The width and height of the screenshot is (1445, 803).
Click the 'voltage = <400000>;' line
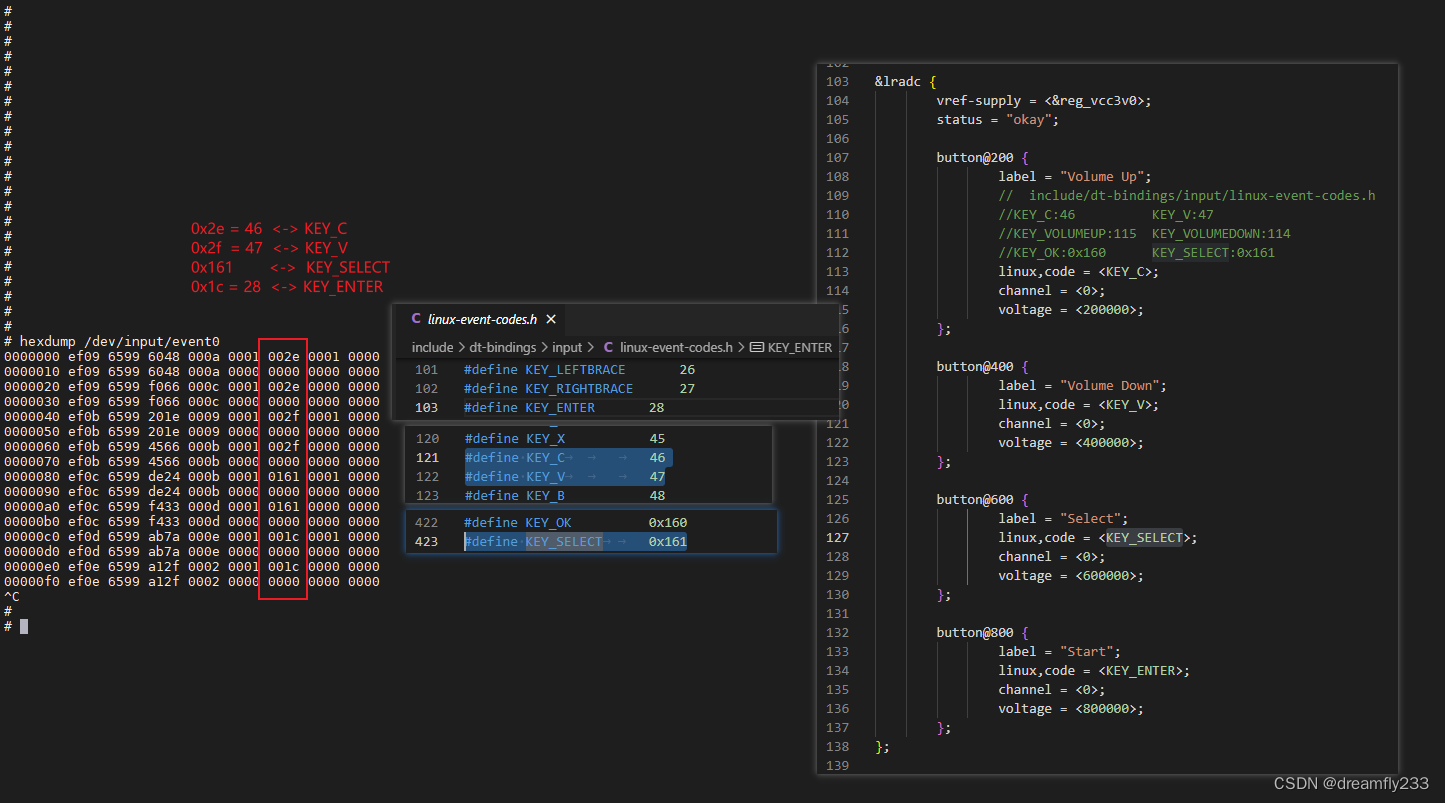click(1071, 442)
